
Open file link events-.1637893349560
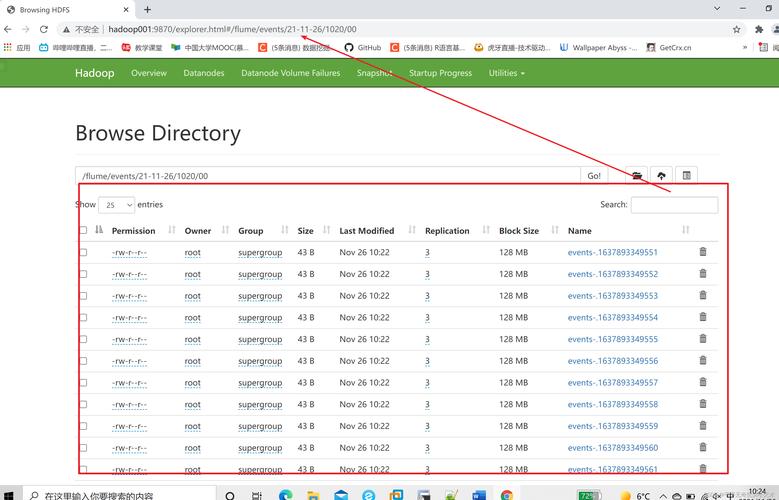613,448
